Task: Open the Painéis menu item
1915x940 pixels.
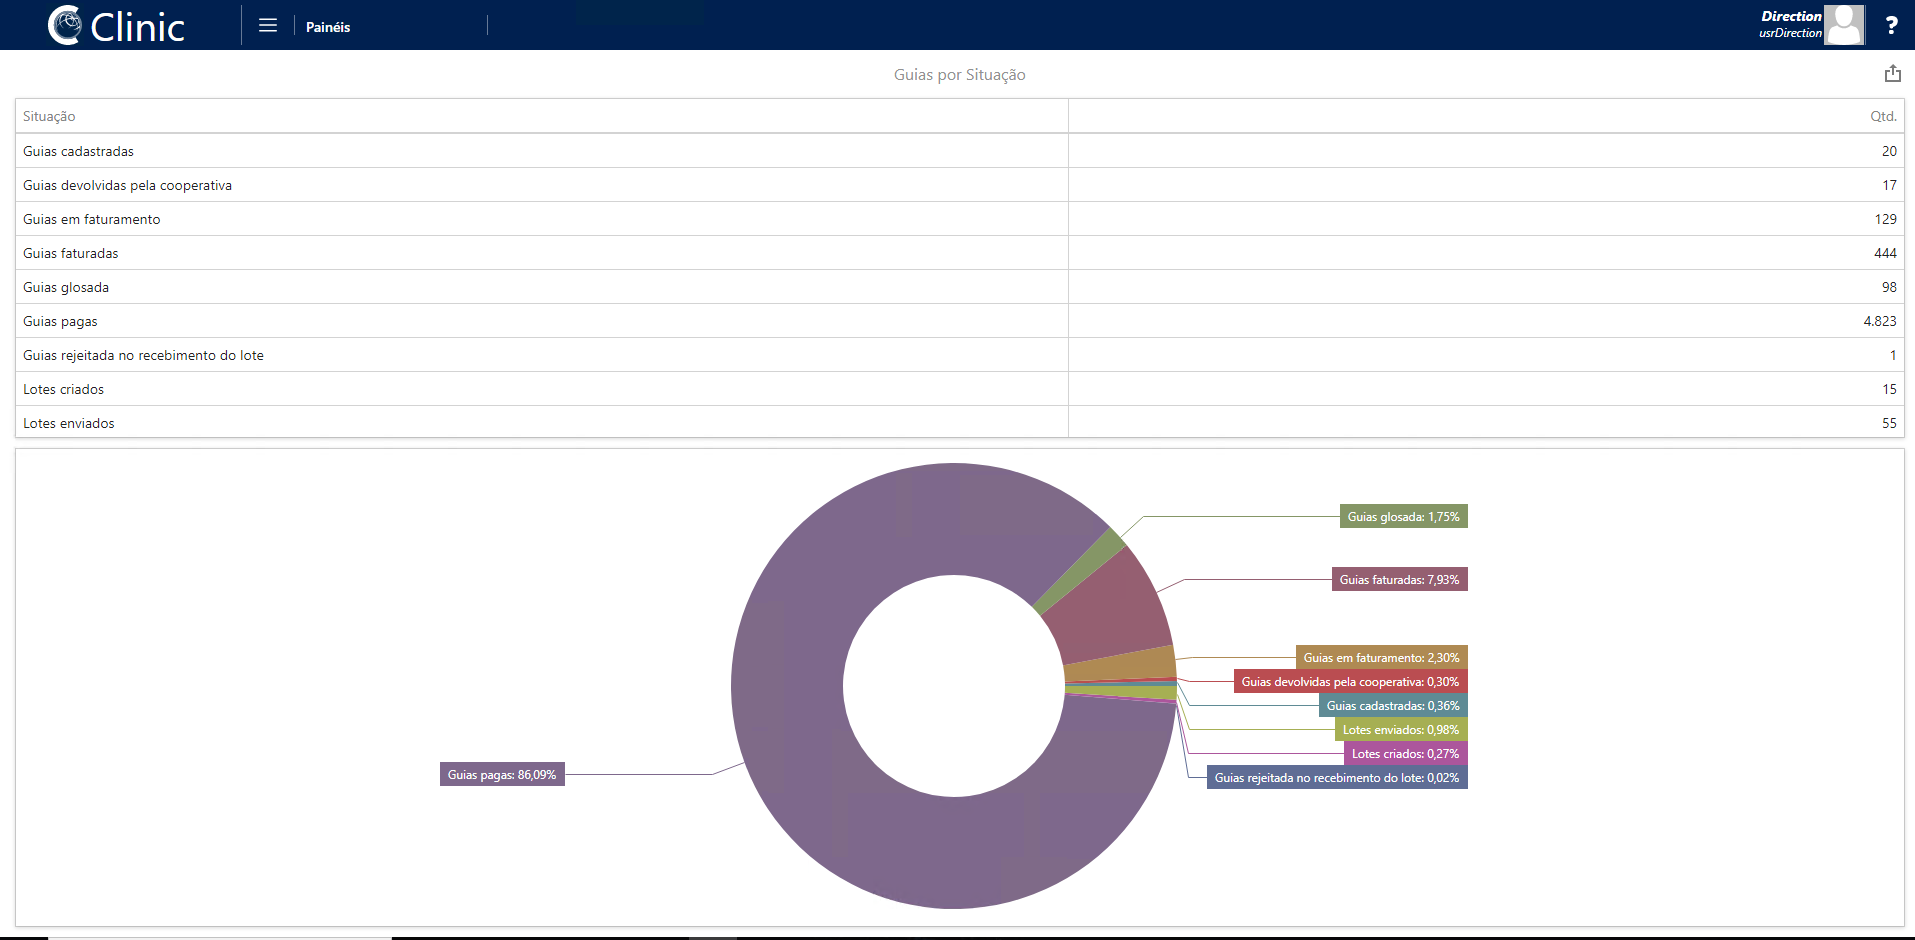Action: [328, 27]
